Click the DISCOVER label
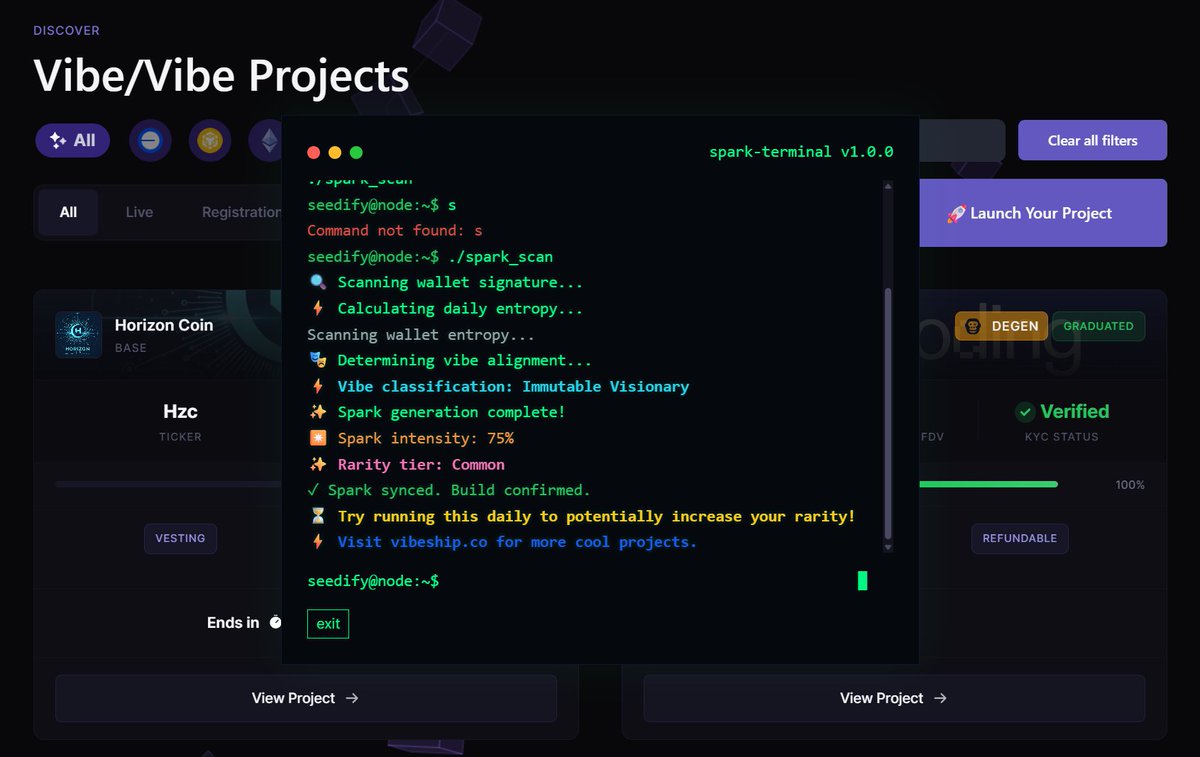 click(x=67, y=30)
